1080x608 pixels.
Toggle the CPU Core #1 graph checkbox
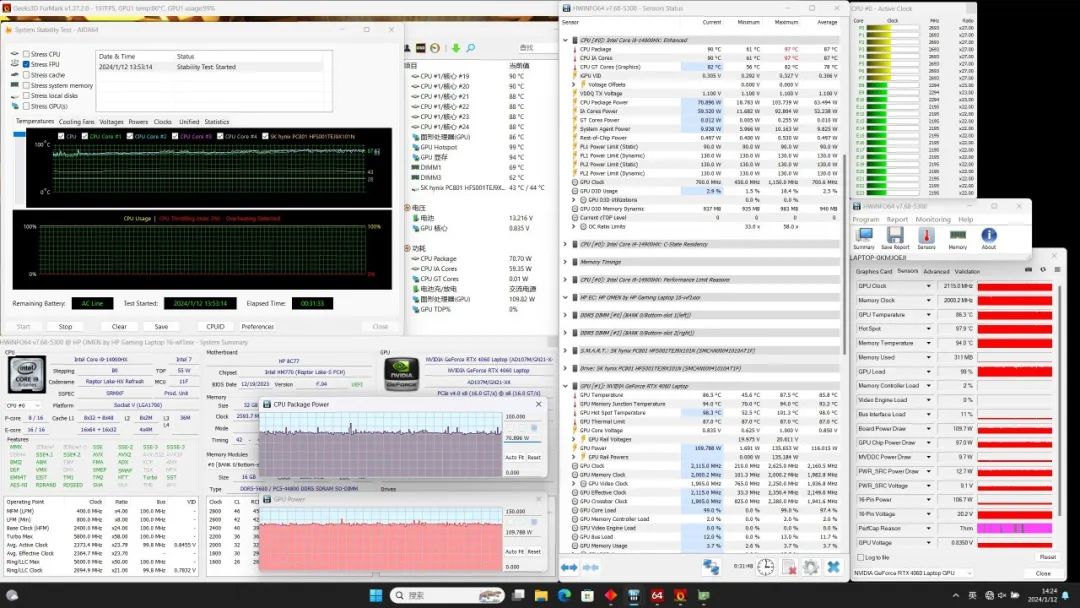[85, 136]
